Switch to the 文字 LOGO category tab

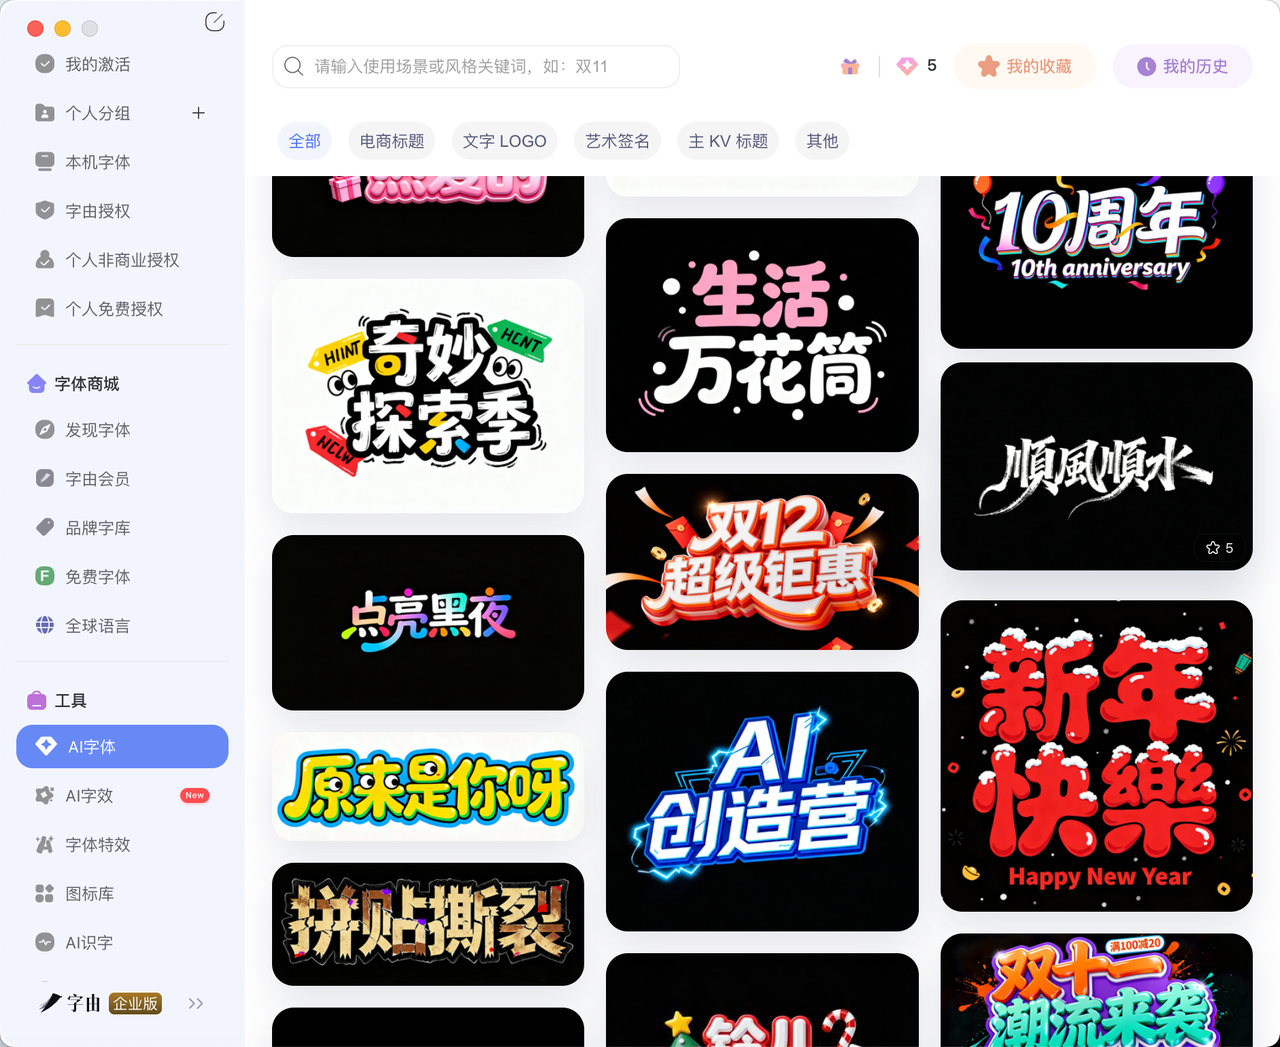[x=504, y=141]
